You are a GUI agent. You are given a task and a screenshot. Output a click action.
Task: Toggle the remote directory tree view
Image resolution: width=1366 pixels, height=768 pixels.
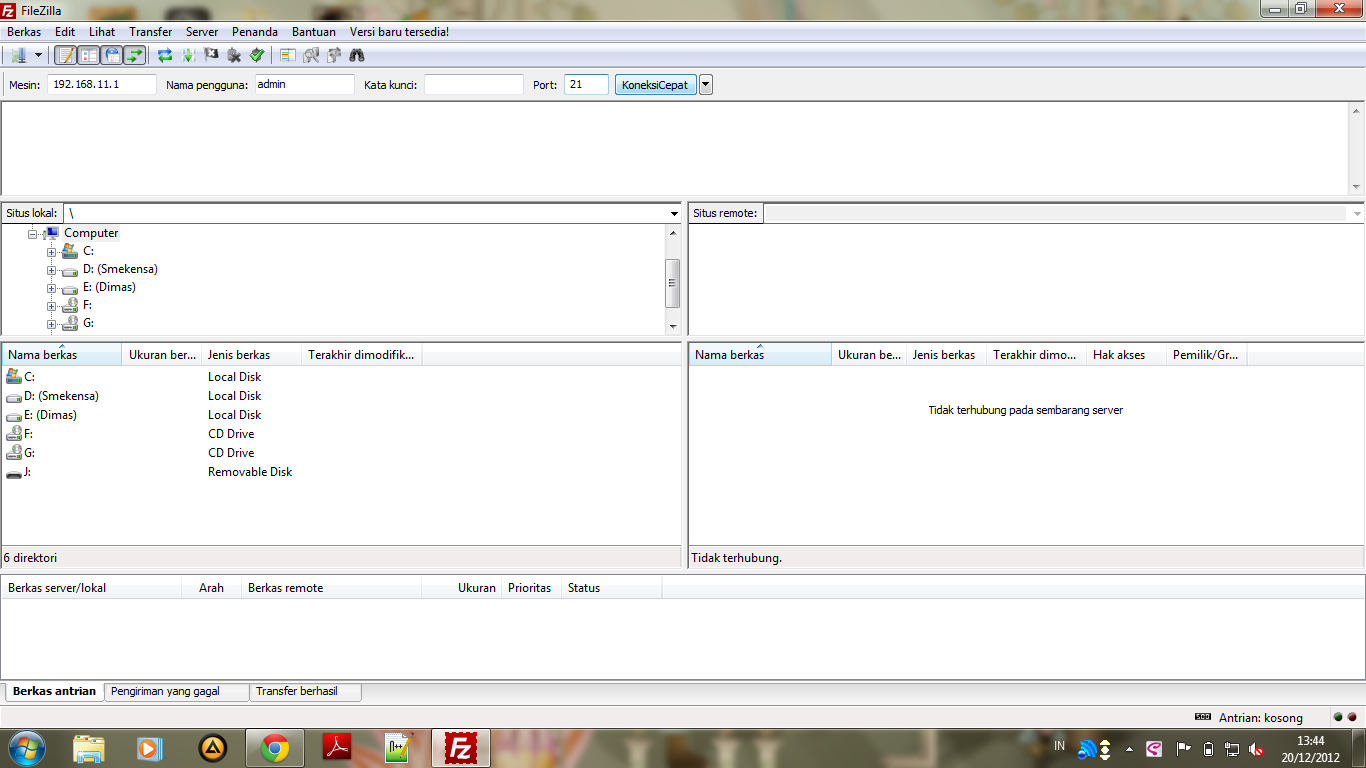[x=111, y=55]
